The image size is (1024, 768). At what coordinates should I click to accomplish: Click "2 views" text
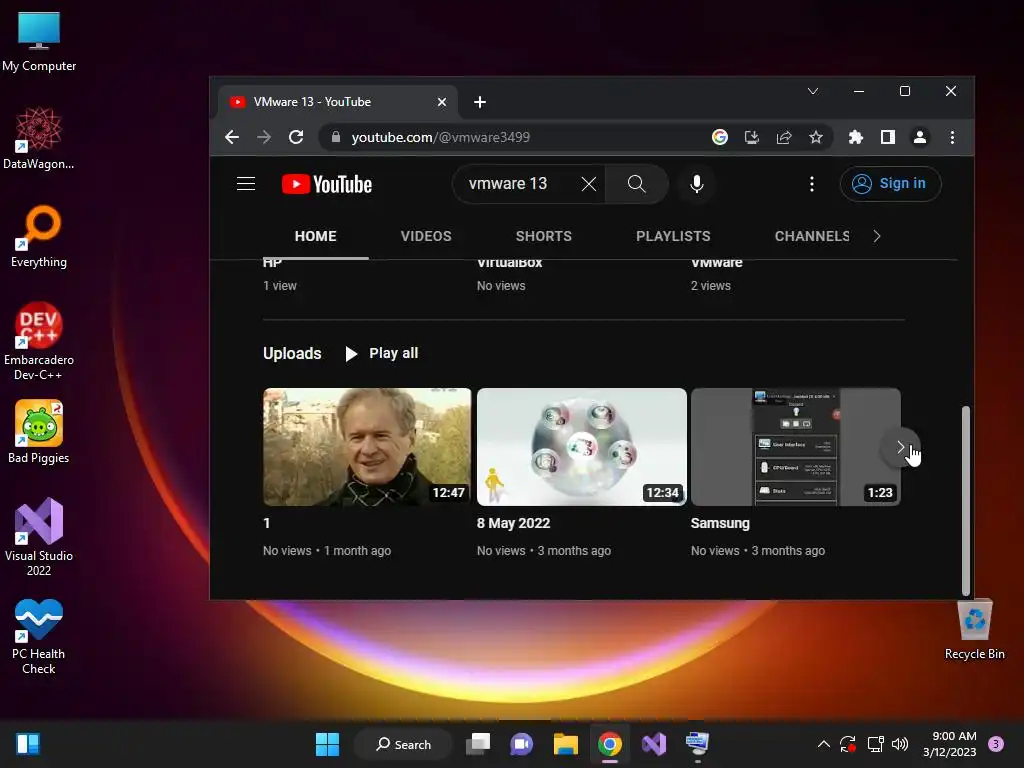[x=711, y=286]
